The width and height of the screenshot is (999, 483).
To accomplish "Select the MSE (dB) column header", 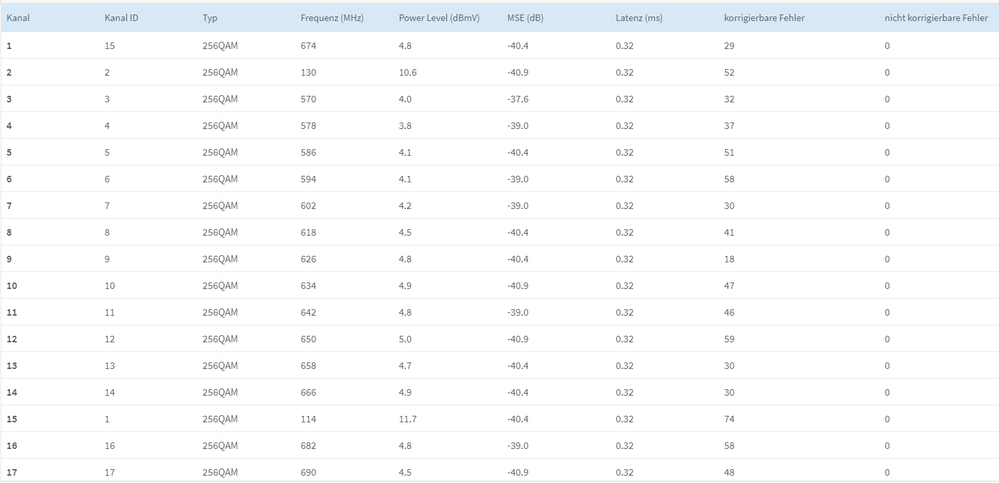I will pyautogui.click(x=526, y=19).
